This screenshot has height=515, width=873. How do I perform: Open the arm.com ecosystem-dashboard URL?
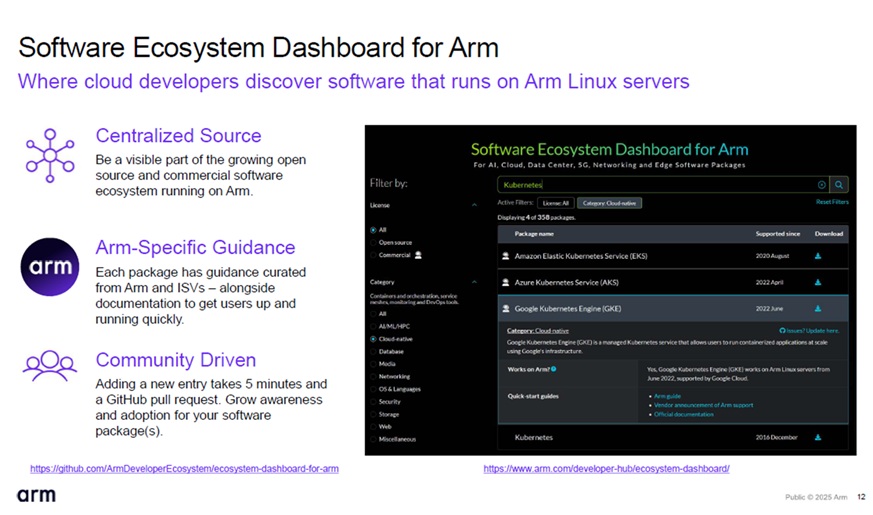click(606, 469)
